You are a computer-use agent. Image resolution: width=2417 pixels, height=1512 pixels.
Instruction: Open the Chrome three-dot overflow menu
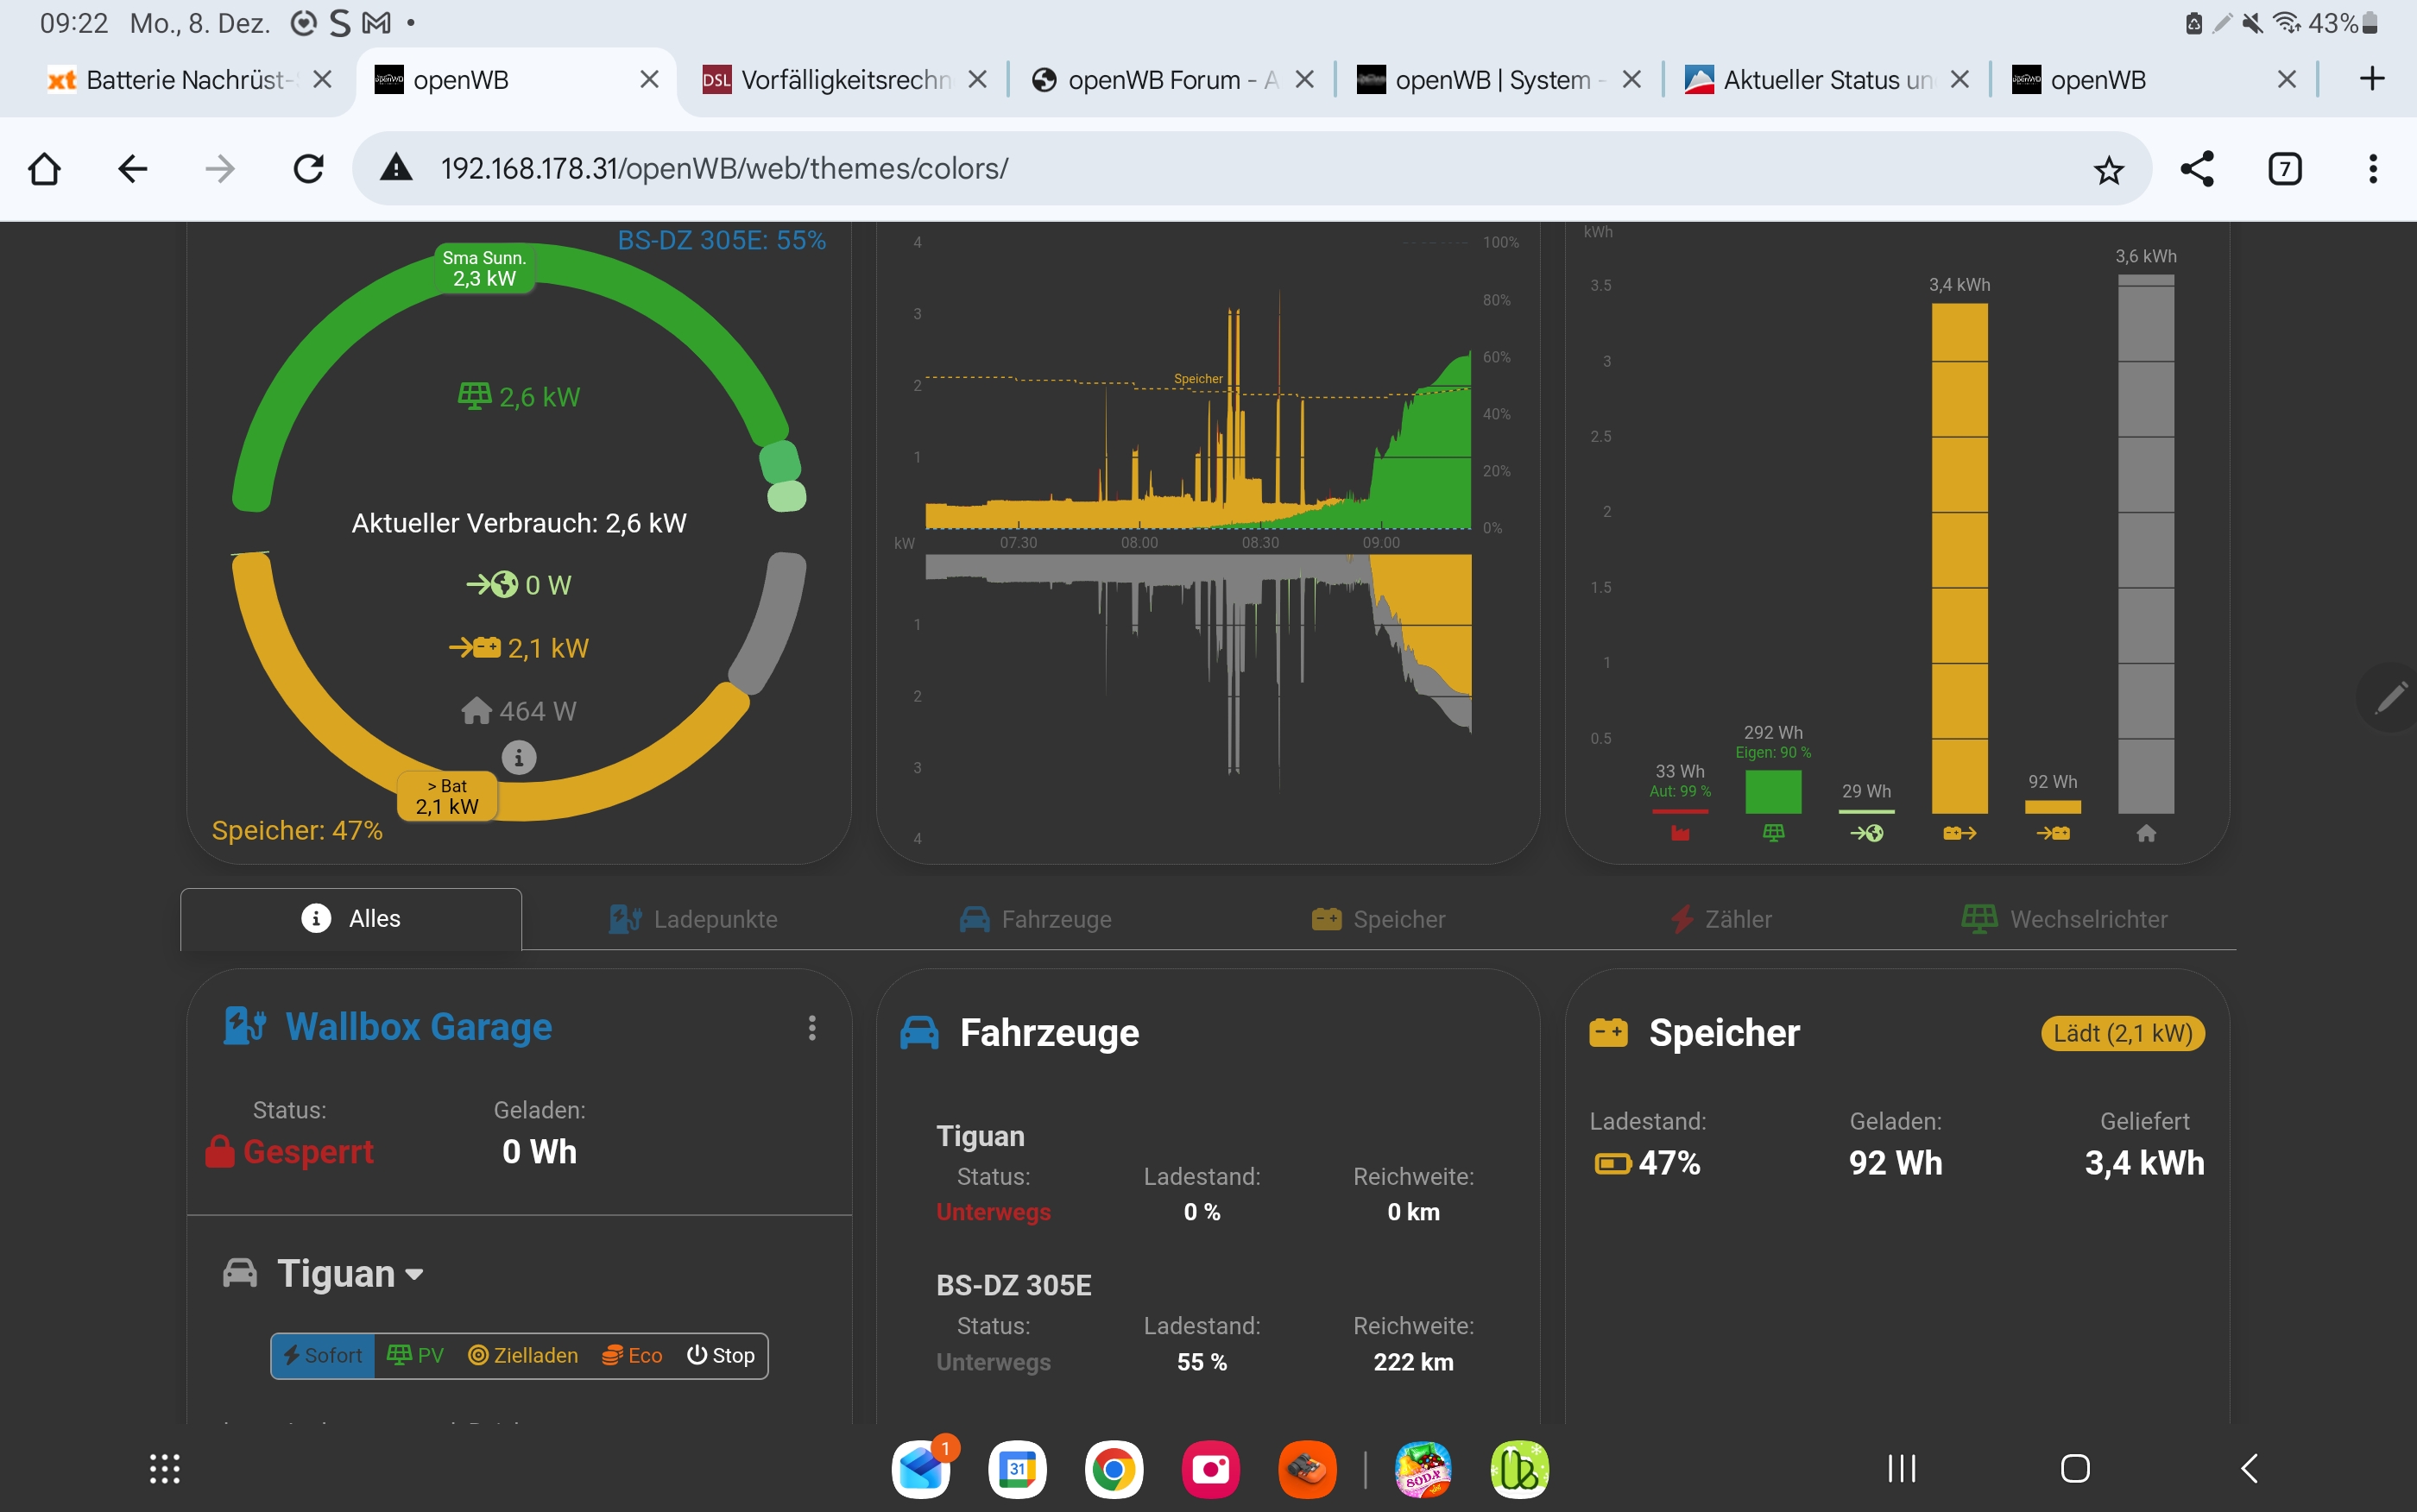point(2372,169)
